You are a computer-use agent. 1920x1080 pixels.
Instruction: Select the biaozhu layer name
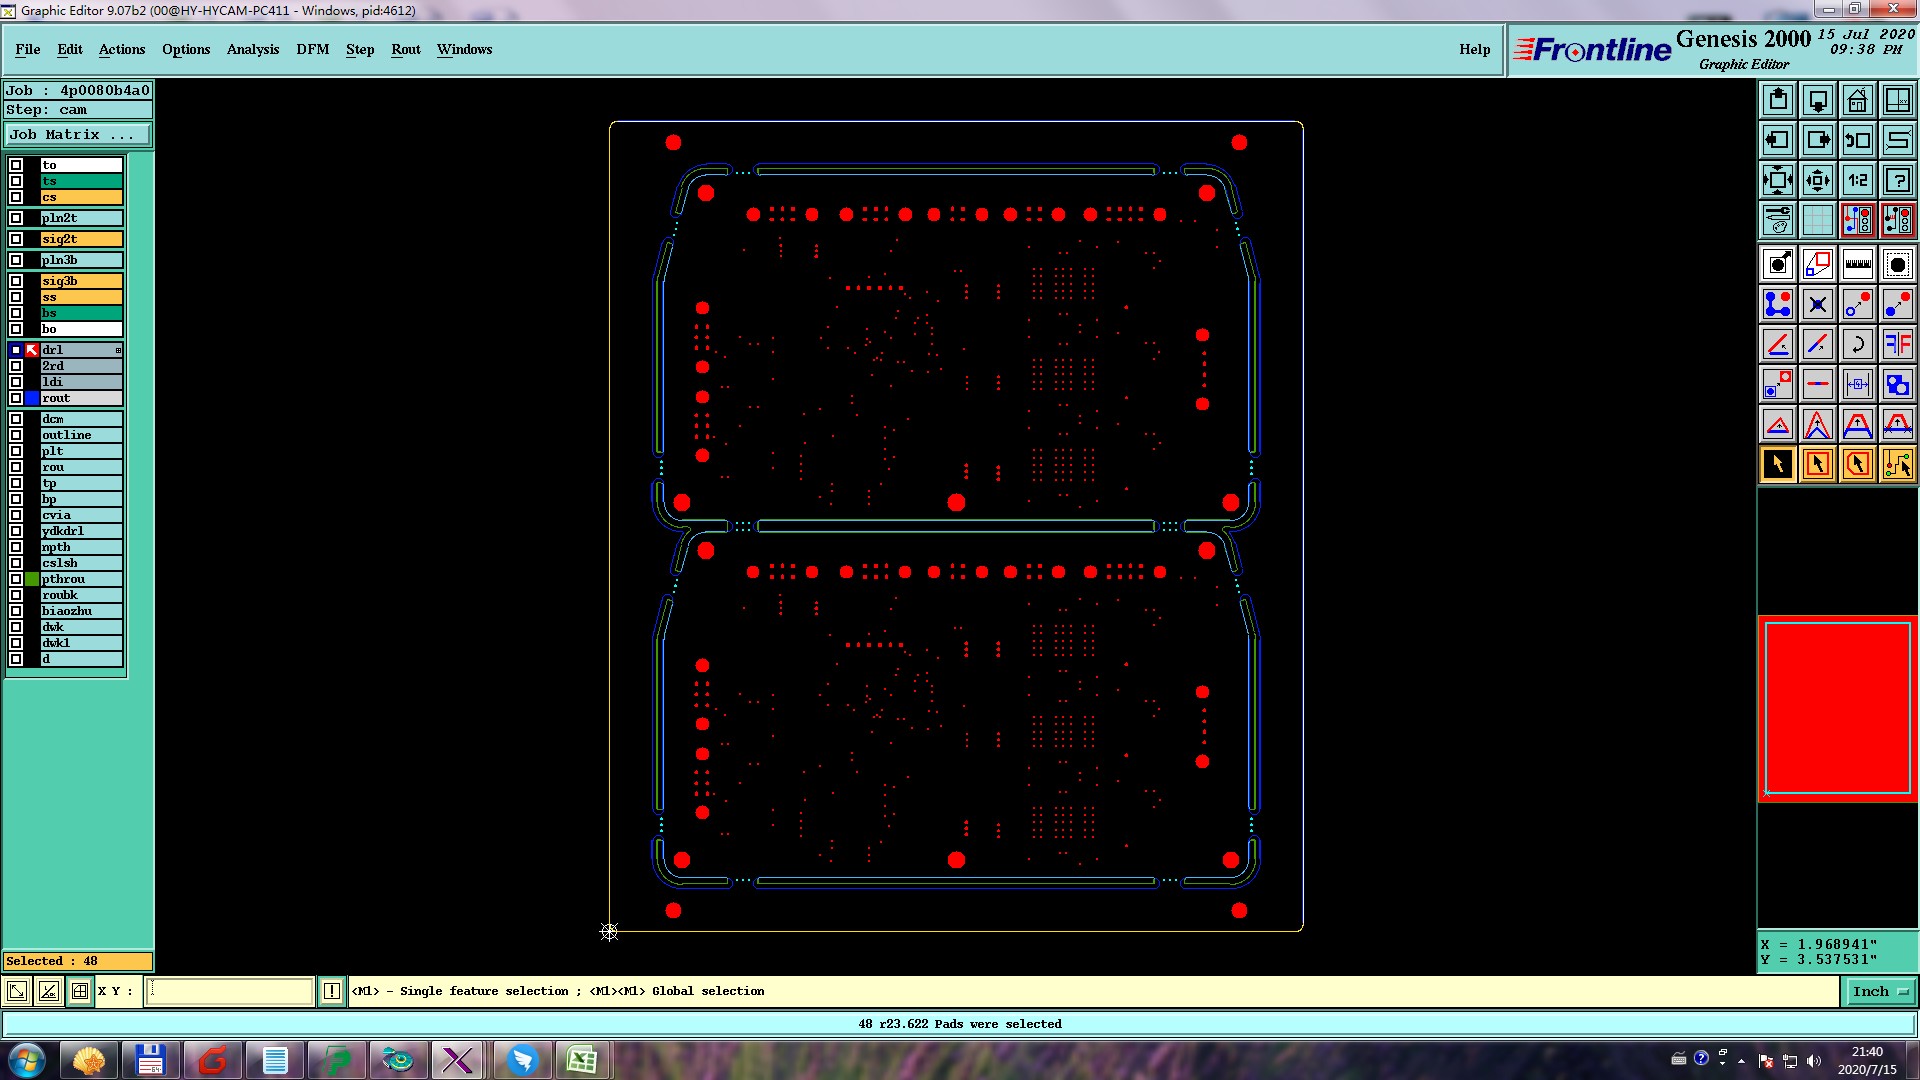tap(81, 611)
